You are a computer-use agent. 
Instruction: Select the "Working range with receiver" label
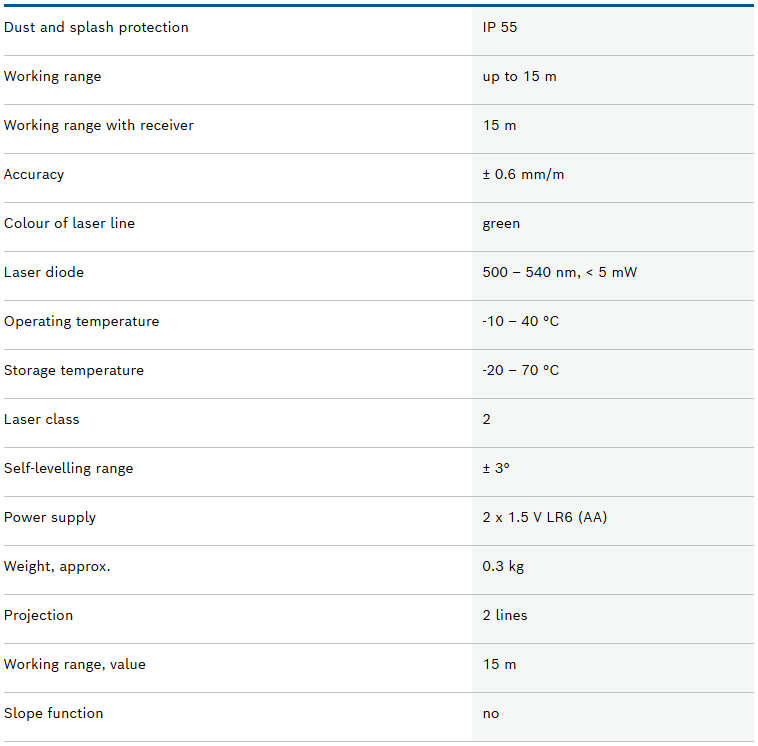99,125
